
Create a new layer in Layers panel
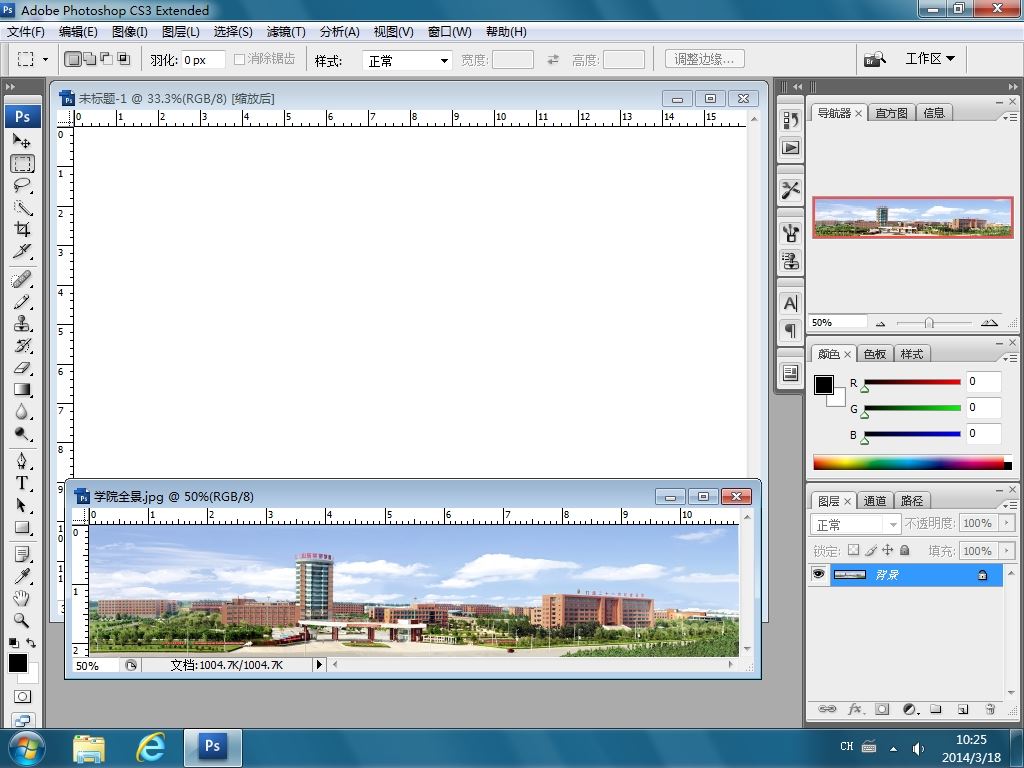coord(962,709)
